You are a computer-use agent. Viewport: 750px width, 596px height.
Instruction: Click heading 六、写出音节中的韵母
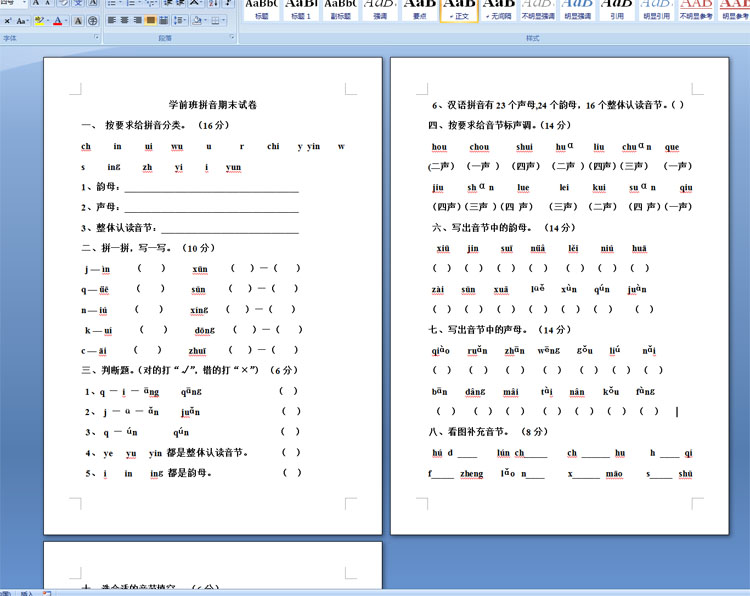click(x=504, y=228)
